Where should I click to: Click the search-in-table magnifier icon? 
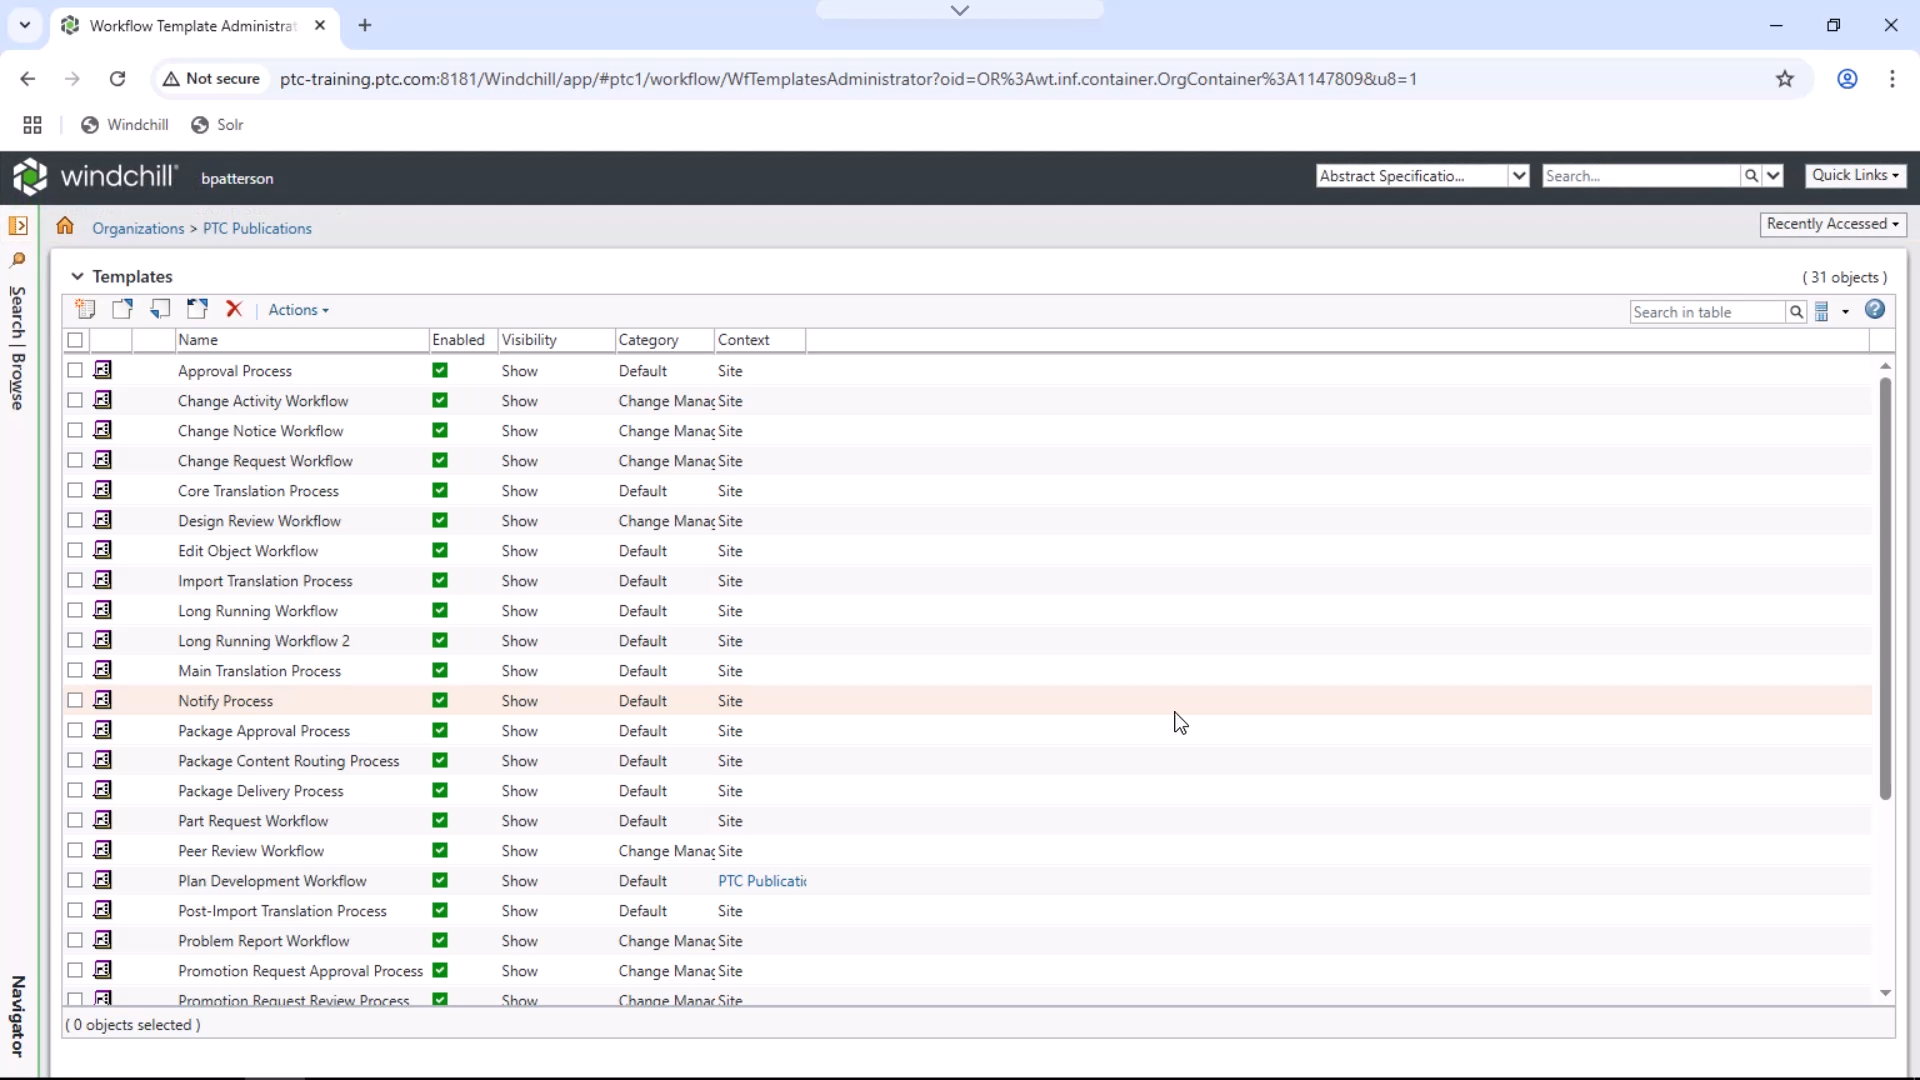[x=1796, y=312]
